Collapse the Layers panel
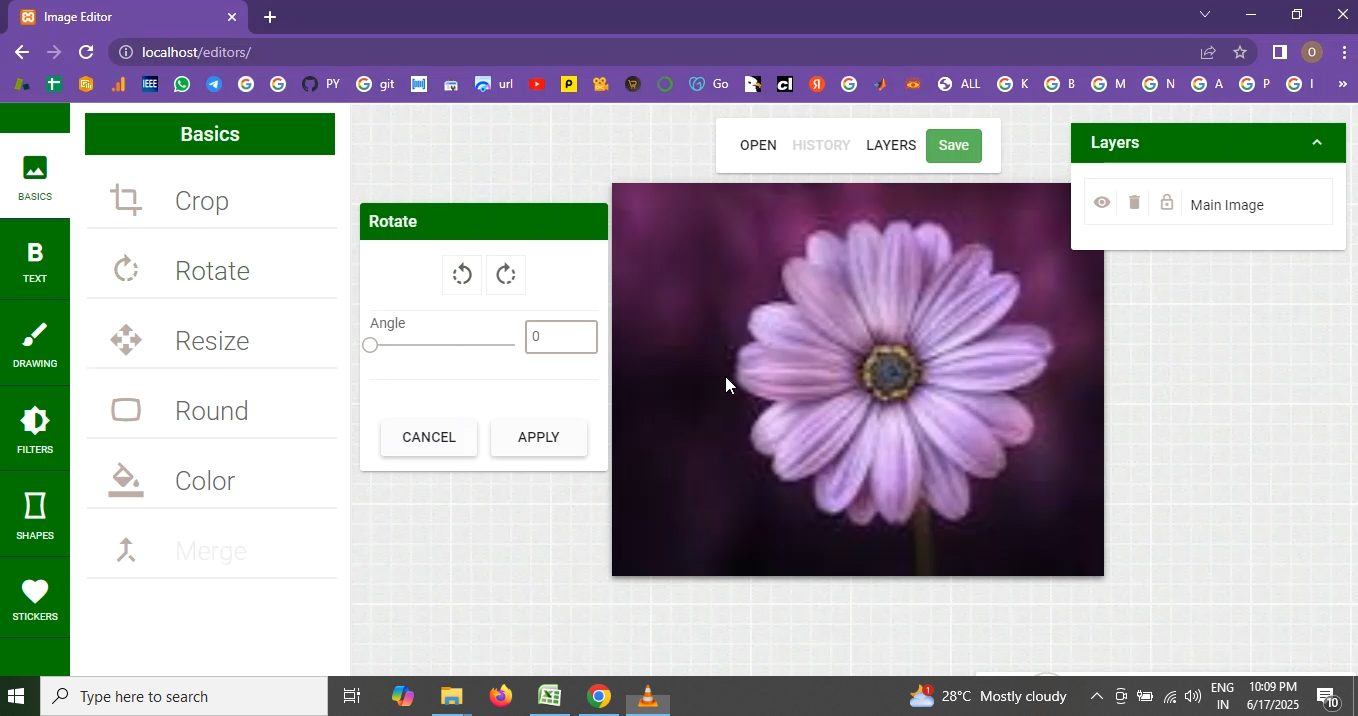Screen dimensions: 1358x716 point(1317,143)
